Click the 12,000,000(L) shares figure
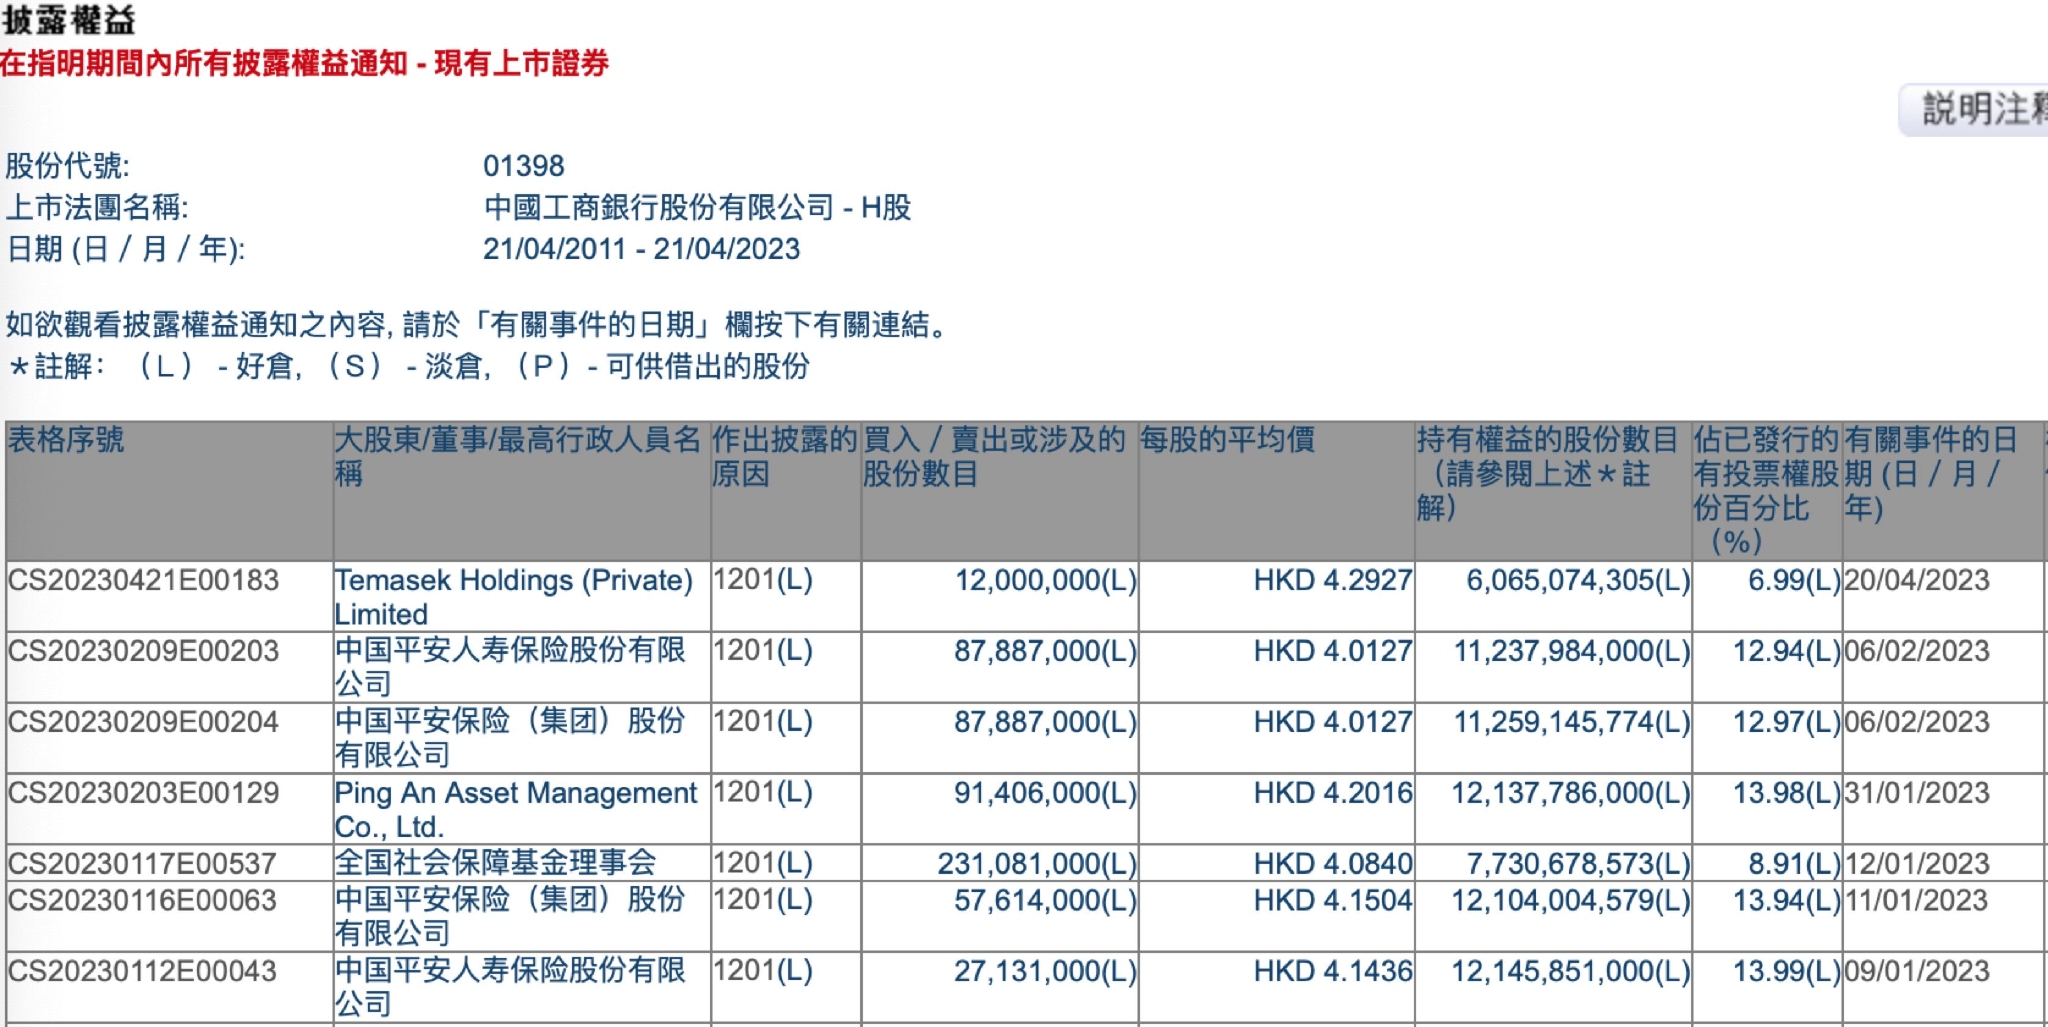The width and height of the screenshot is (2048, 1027). [1046, 580]
